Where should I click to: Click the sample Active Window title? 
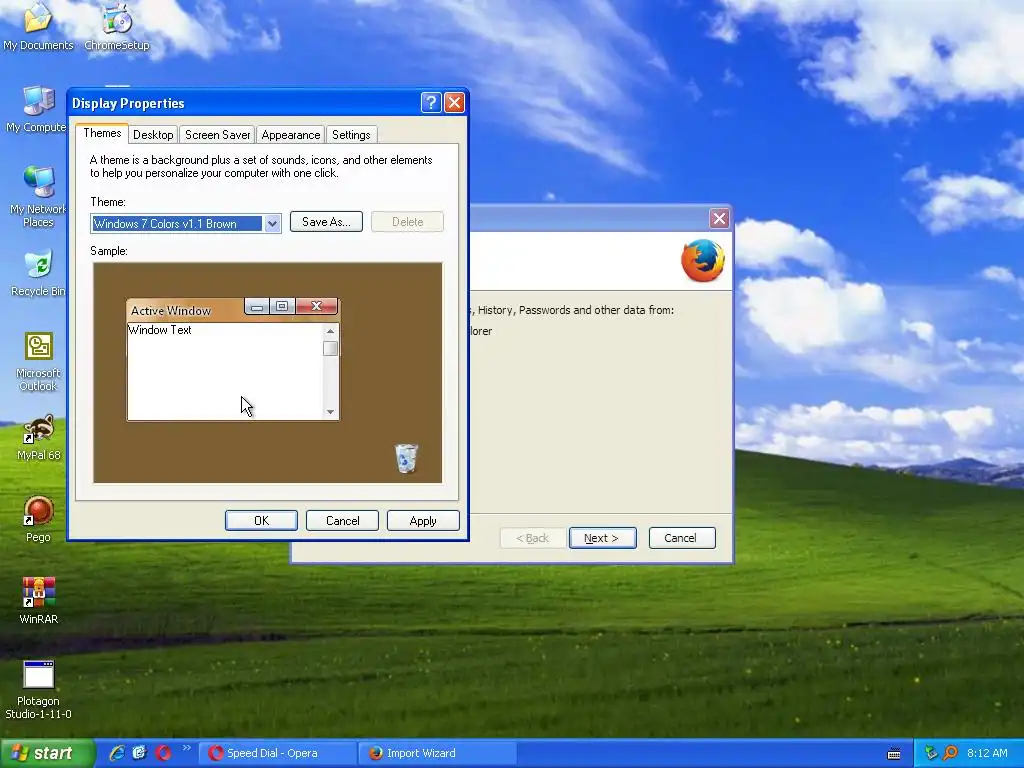pyautogui.click(x=170, y=311)
